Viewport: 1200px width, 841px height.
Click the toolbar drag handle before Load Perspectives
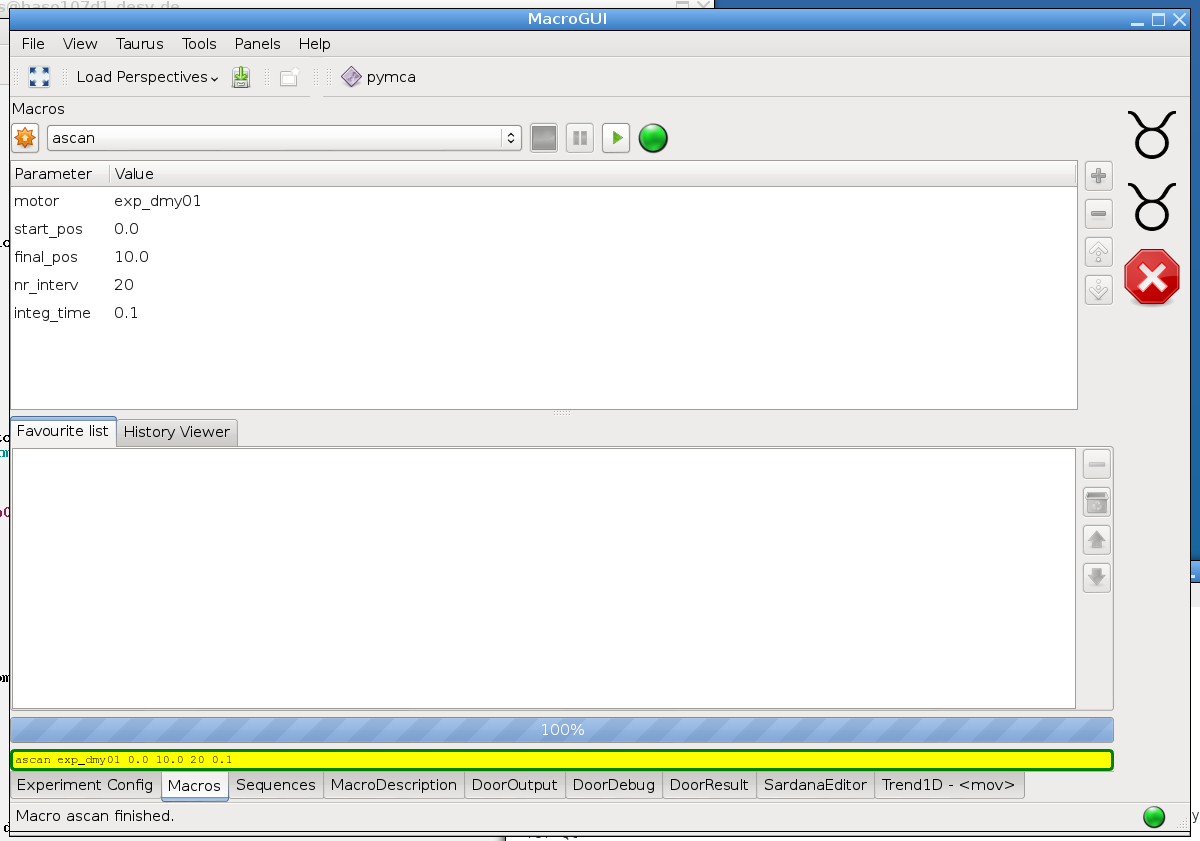click(x=66, y=77)
